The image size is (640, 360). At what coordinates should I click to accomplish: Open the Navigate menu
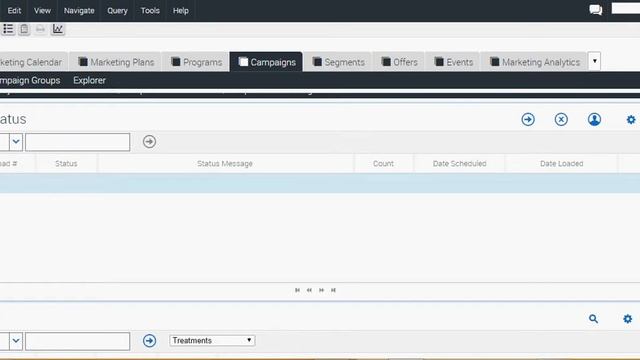point(79,11)
